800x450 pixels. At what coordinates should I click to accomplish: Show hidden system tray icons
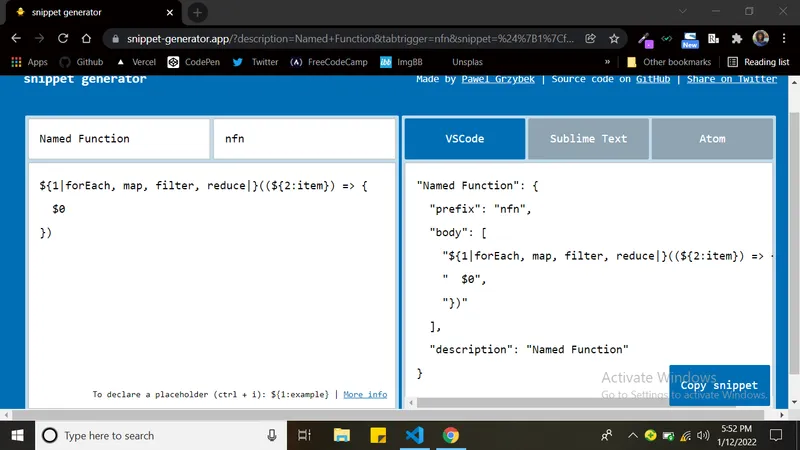pos(633,436)
